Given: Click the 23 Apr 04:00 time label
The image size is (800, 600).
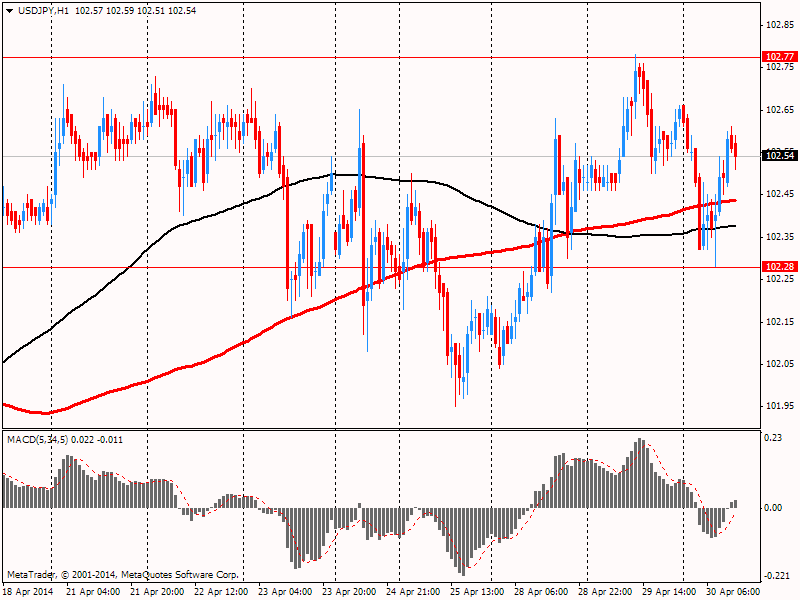Looking at the screenshot, I should tap(285, 592).
